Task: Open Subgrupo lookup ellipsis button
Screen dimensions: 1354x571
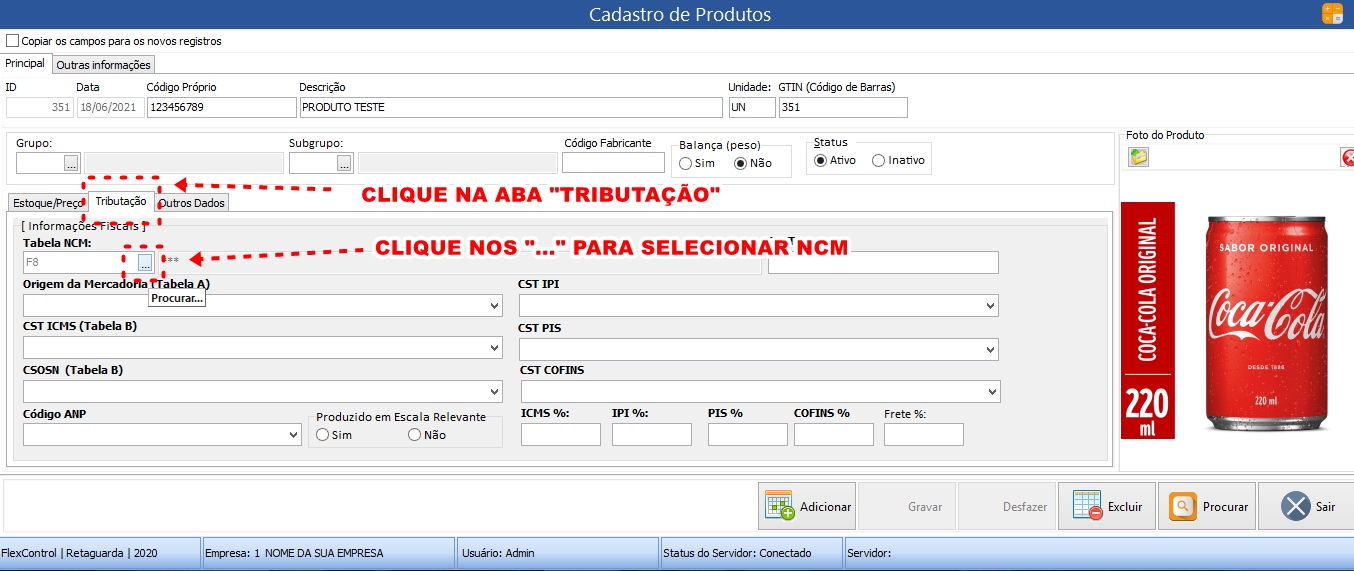Action: click(344, 163)
